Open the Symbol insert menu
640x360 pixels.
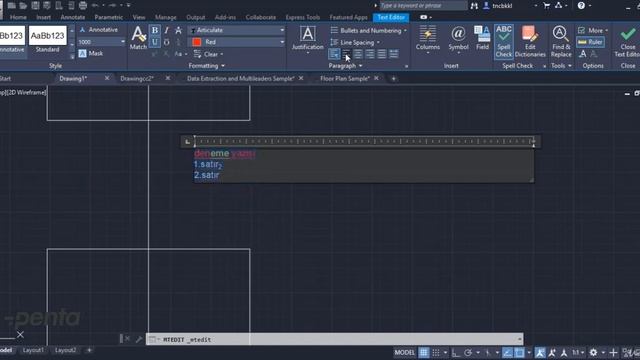click(458, 40)
